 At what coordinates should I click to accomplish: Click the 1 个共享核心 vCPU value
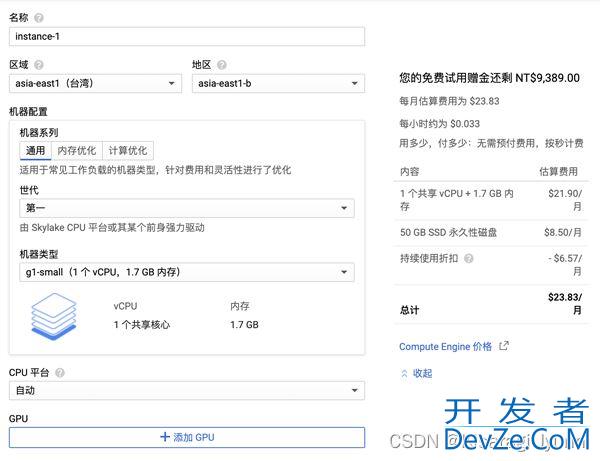coord(142,325)
